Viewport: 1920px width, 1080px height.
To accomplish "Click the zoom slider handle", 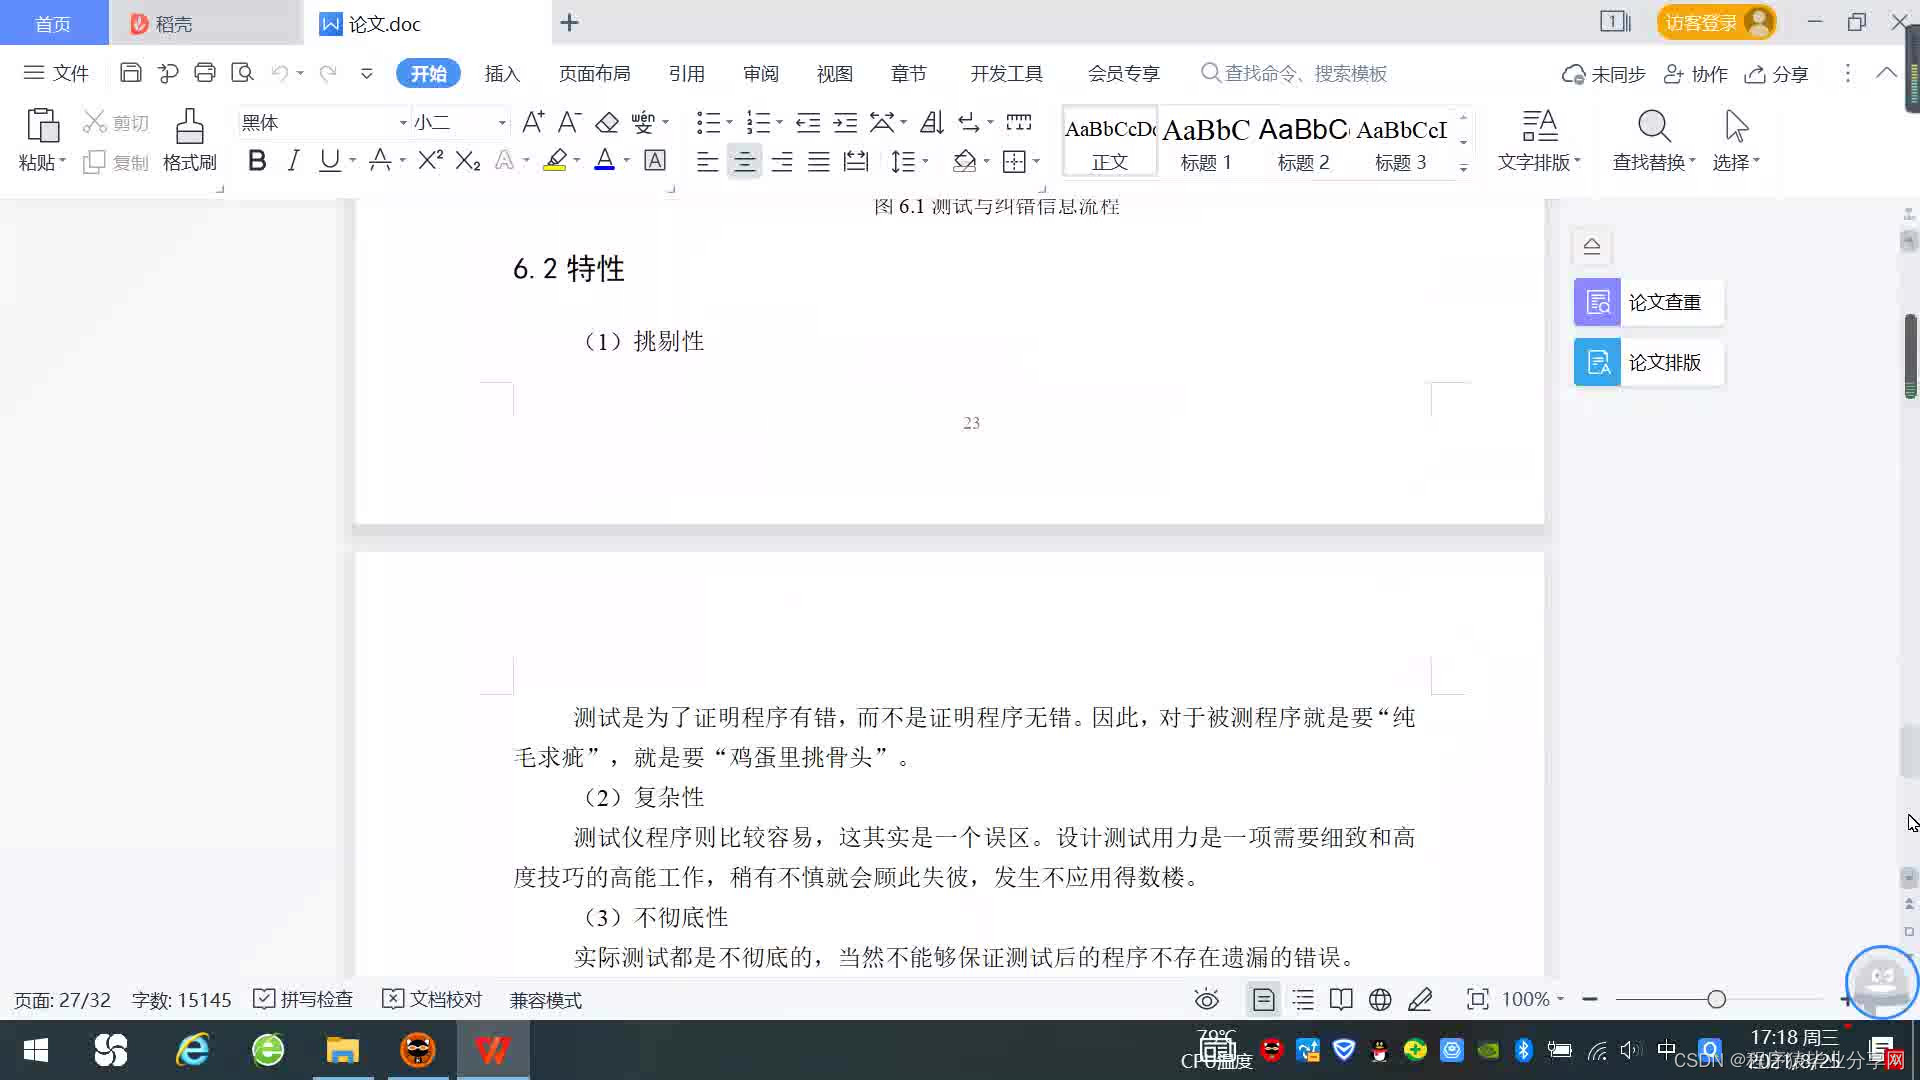I will click(1716, 999).
